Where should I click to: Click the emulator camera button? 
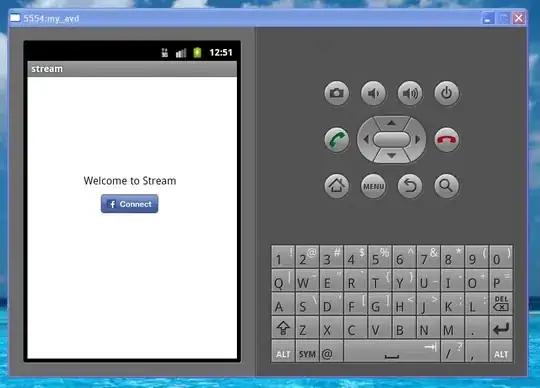(336, 93)
